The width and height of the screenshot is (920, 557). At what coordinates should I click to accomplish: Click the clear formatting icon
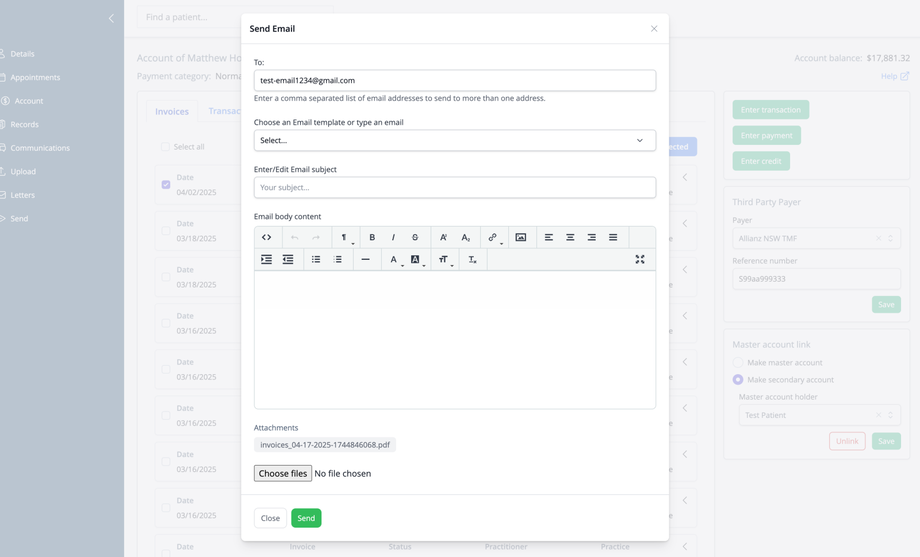click(472, 259)
